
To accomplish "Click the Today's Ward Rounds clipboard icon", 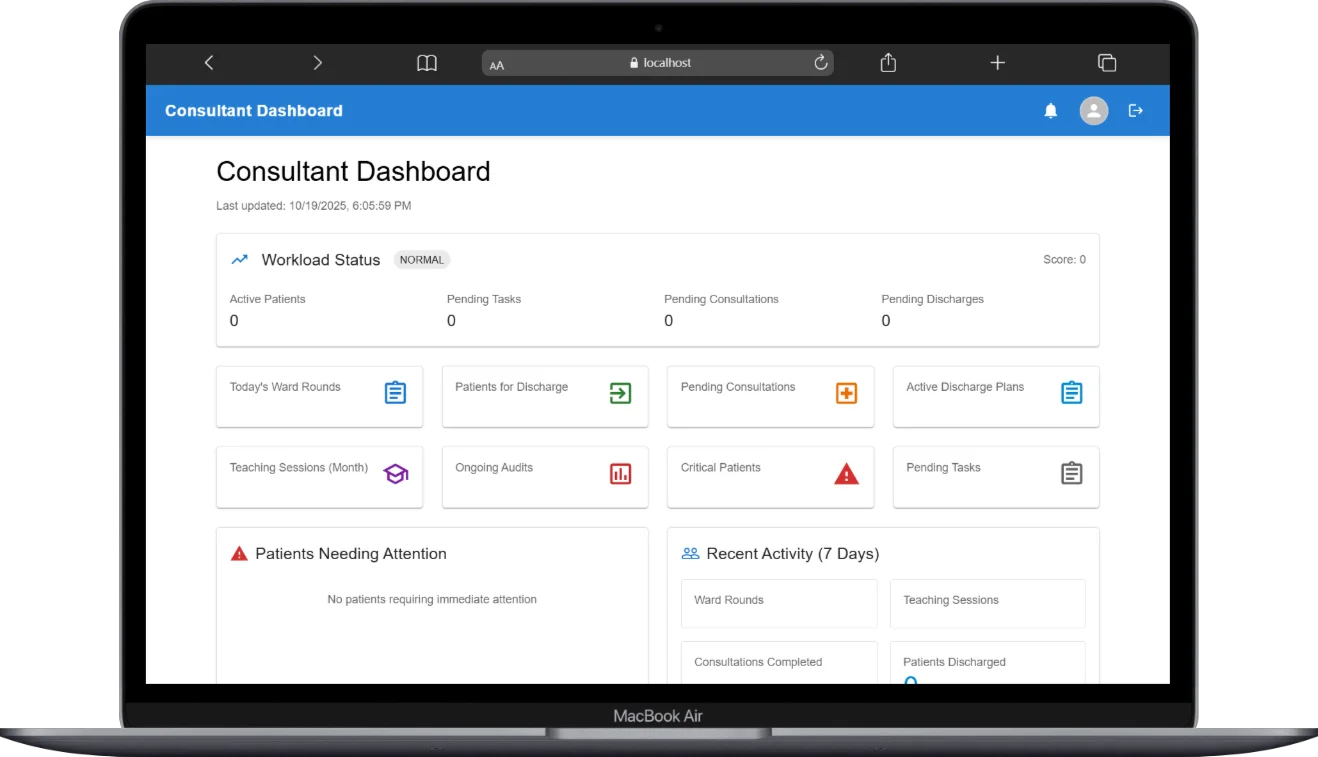I will coord(395,394).
